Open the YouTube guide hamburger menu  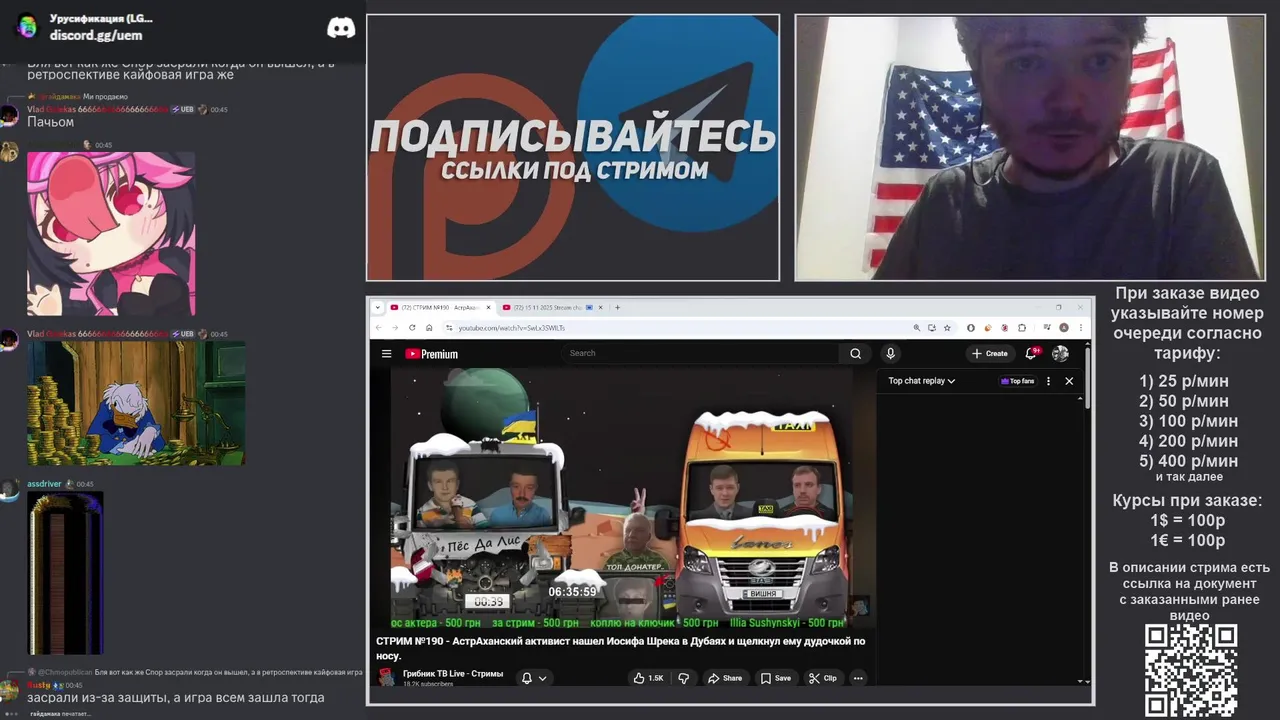click(386, 353)
